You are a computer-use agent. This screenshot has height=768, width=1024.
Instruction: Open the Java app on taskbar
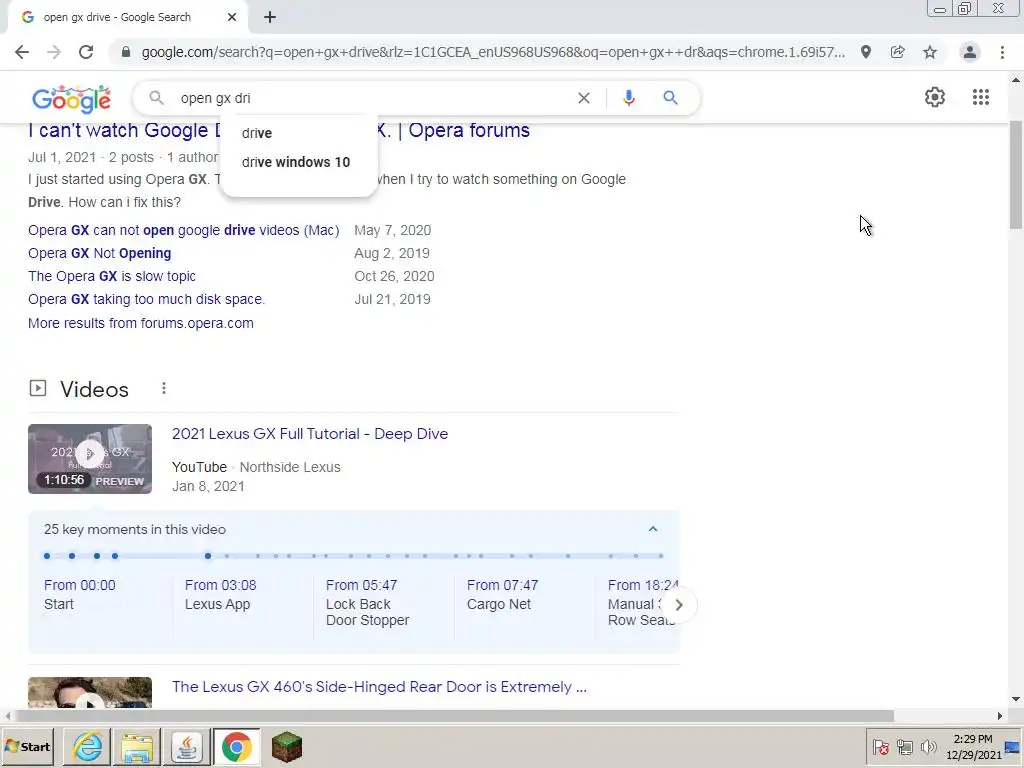pyautogui.click(x=187, y=746)
